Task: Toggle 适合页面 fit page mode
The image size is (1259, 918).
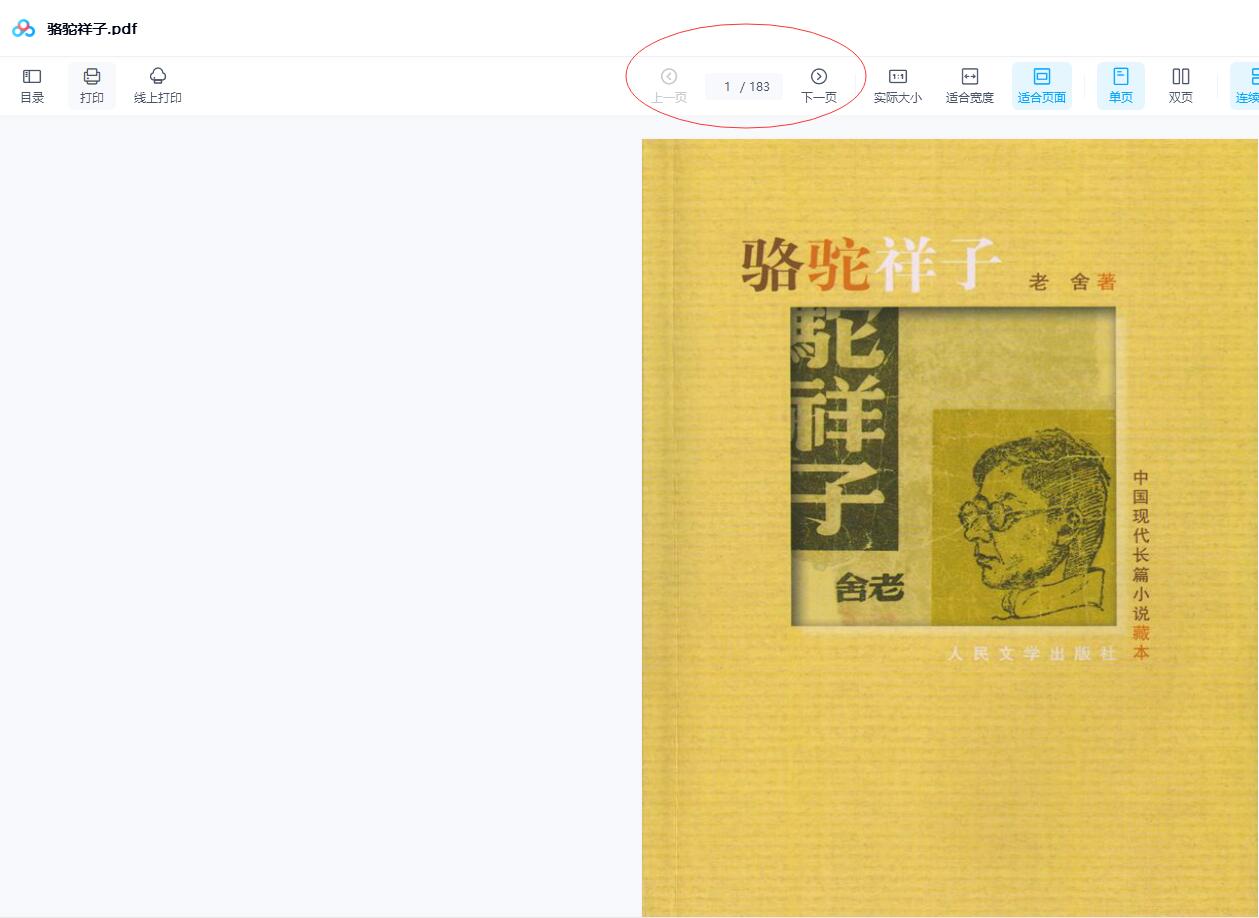Action: [x=1042, y=86]
